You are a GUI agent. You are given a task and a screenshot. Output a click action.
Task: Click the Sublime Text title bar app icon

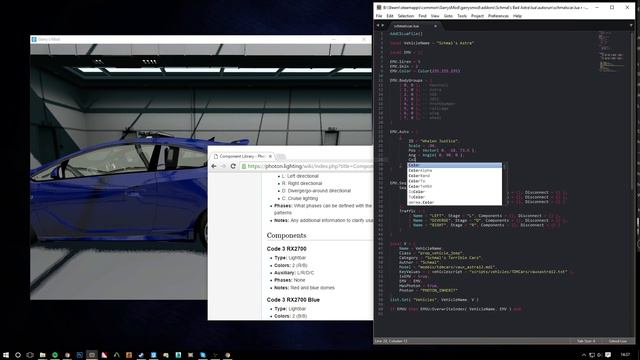(379, 7)
